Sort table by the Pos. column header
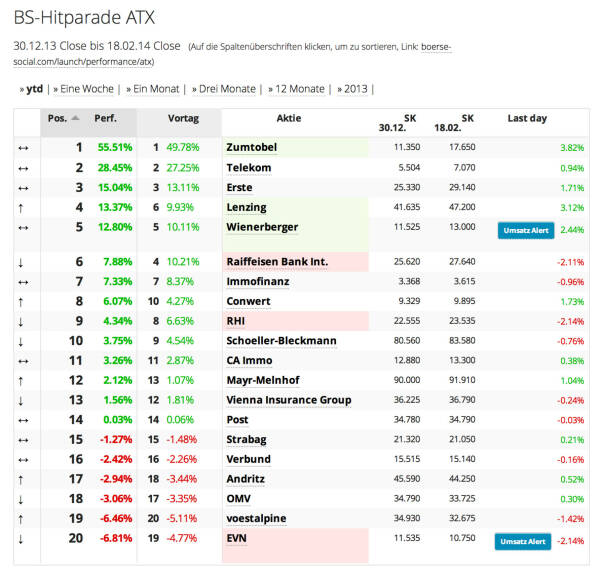The height and width of the screenshot is (571, 600). (x=58, y=118)
